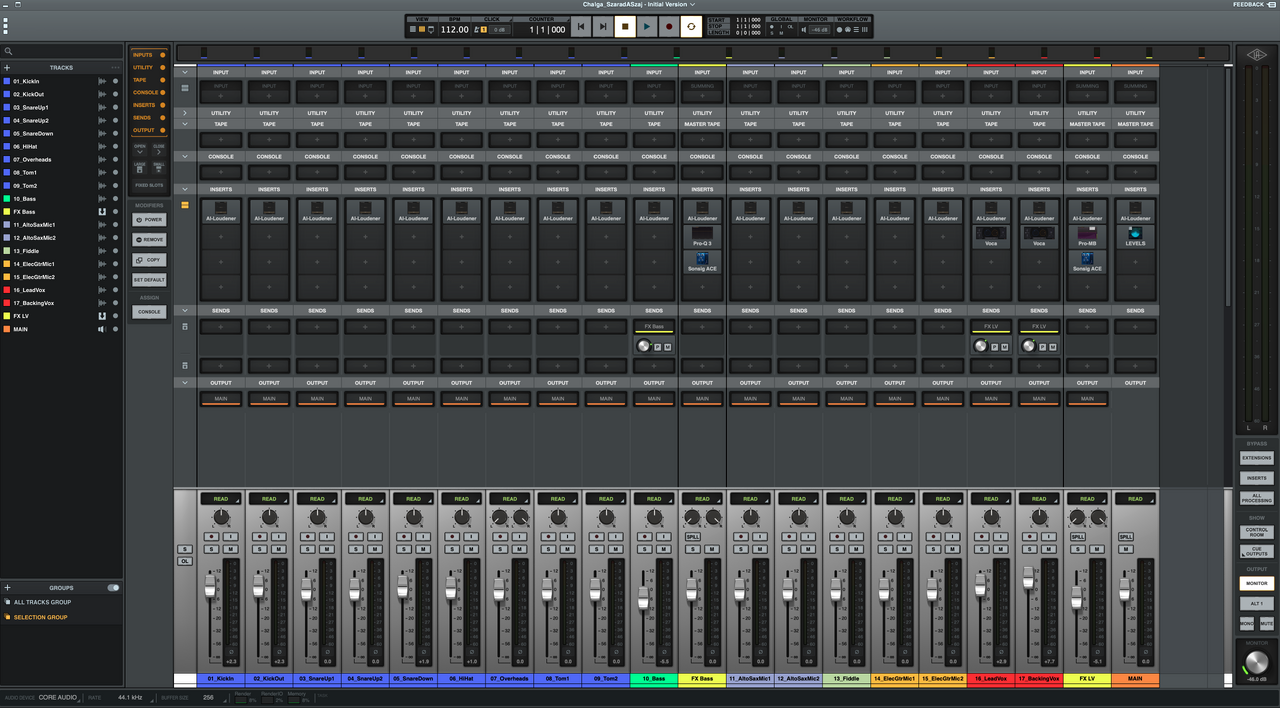Click the BPM value field showing 112.00
The width and height of the screenshot is (1280, 708).
pos(455,30)
